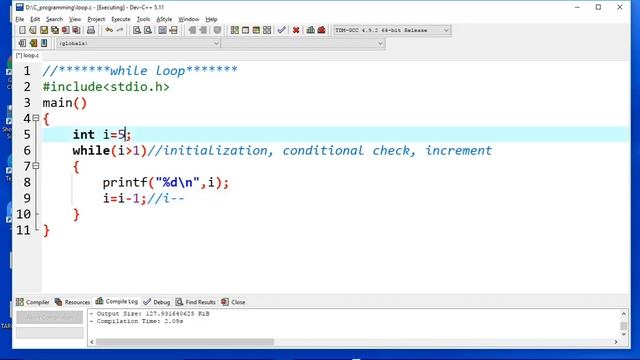Click the Profile Analysis chart icon
The image size is (640, 360).
coord(311,30)
